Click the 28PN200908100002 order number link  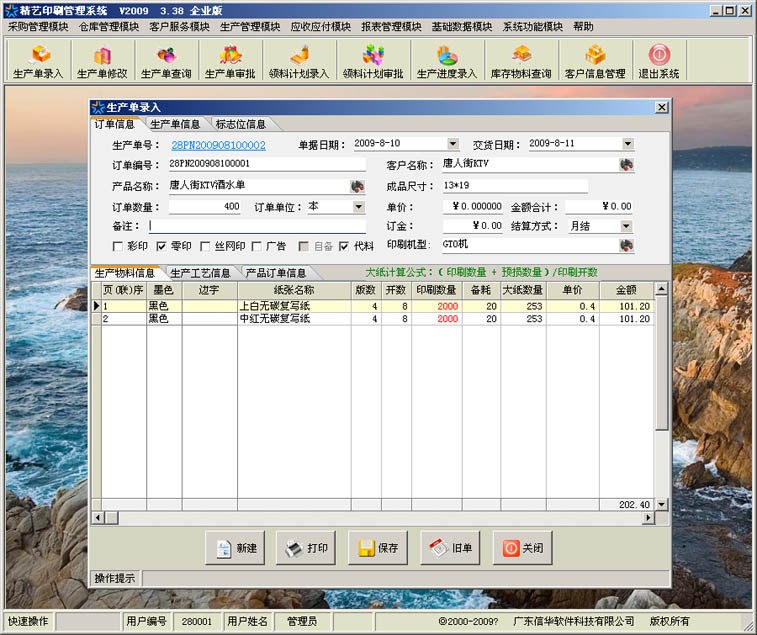click(x=218, y=145)
